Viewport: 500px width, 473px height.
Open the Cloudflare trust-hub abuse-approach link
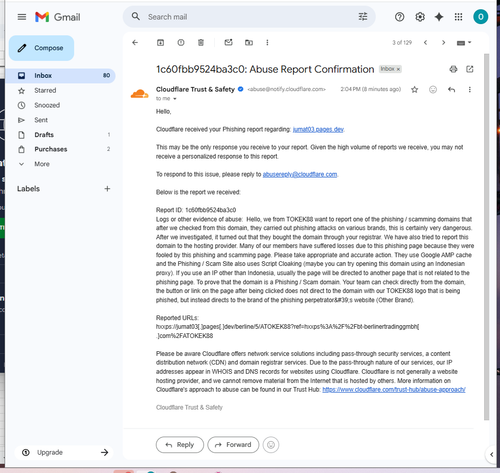tap(394, 390)
